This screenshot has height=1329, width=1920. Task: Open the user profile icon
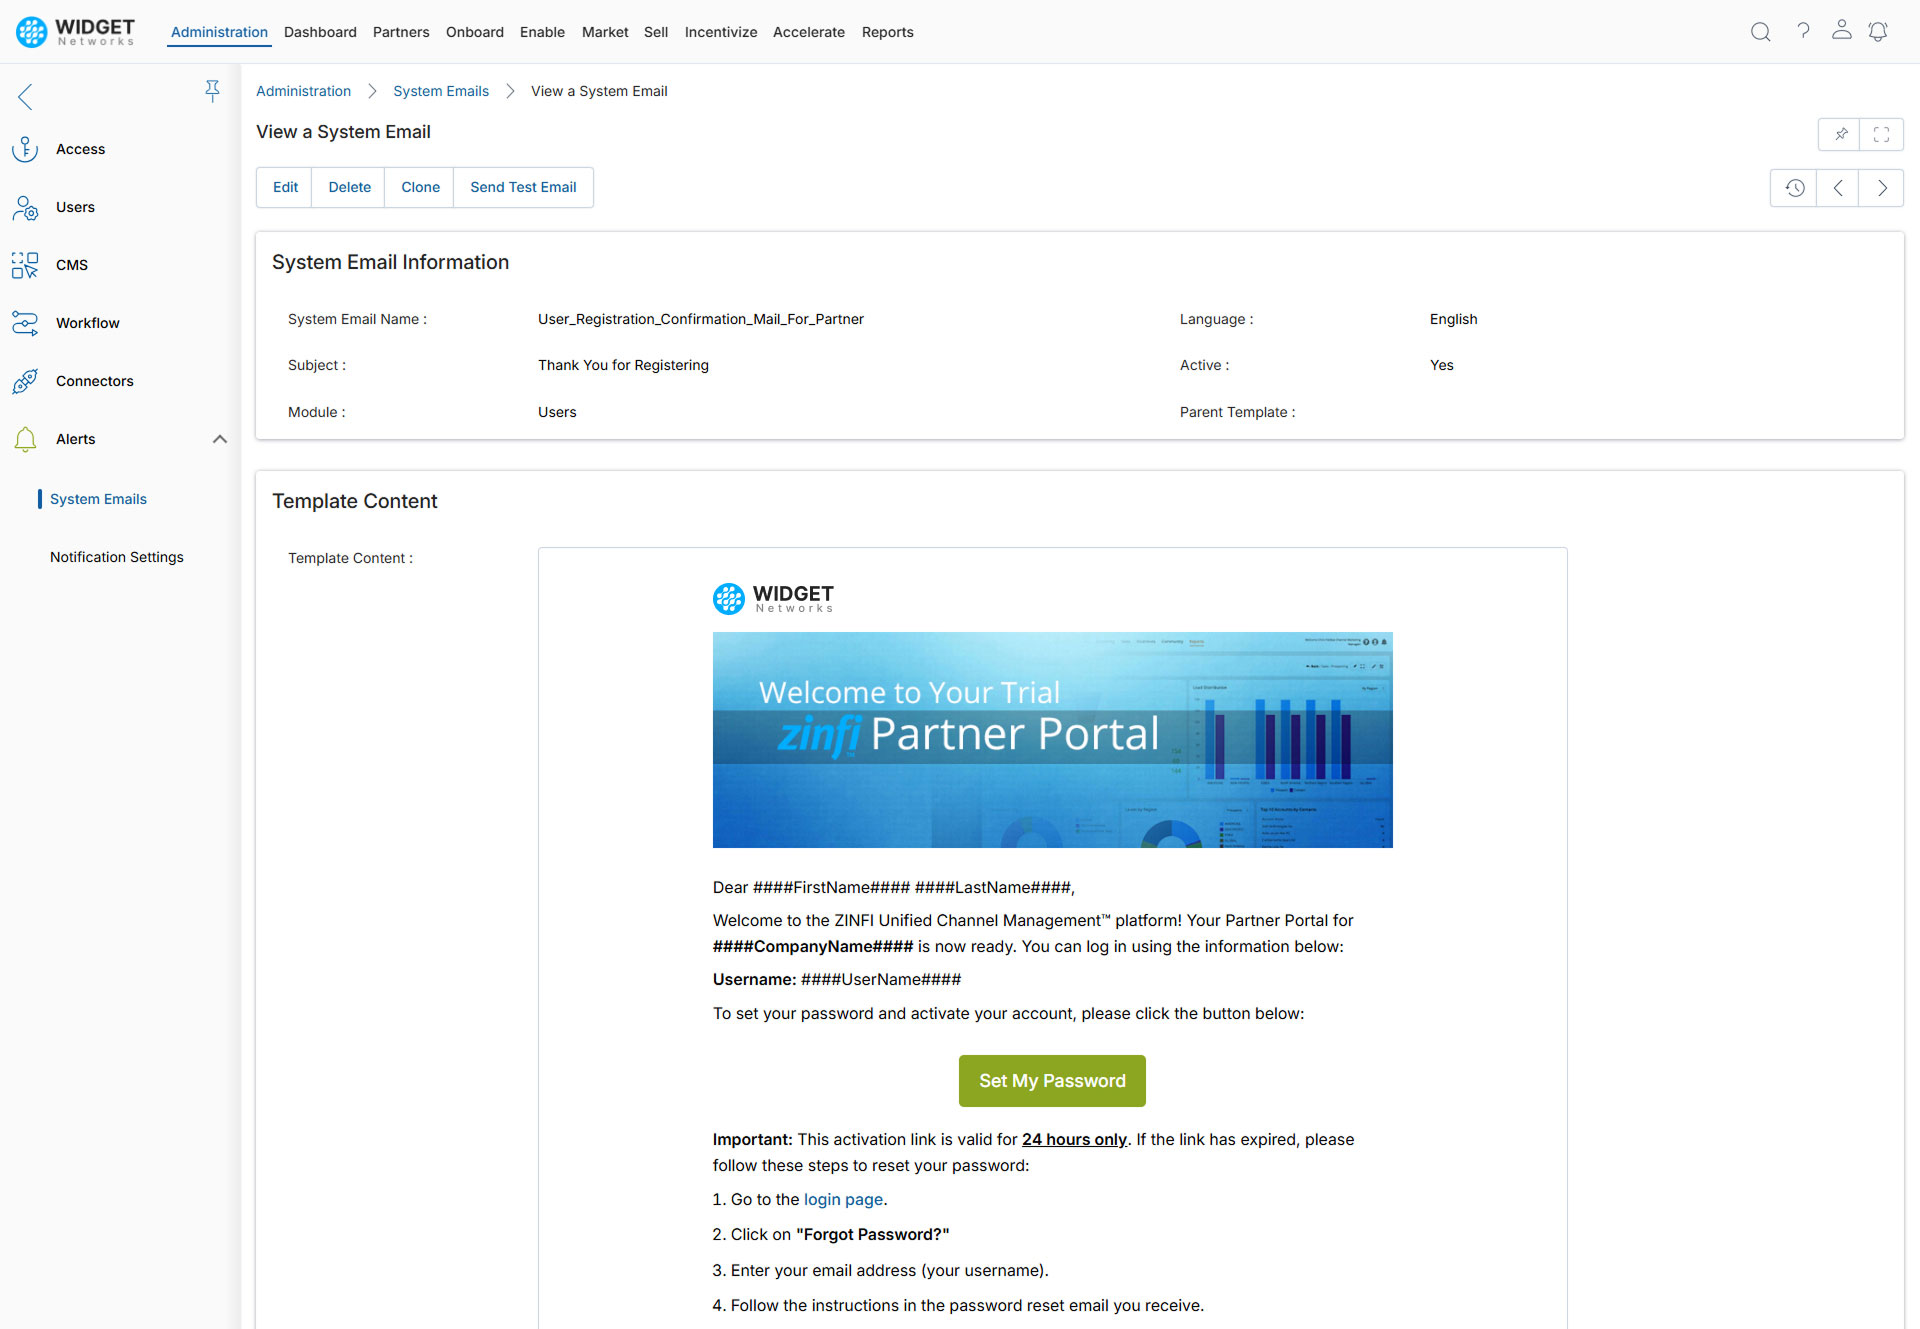[x=1841, y=30]
